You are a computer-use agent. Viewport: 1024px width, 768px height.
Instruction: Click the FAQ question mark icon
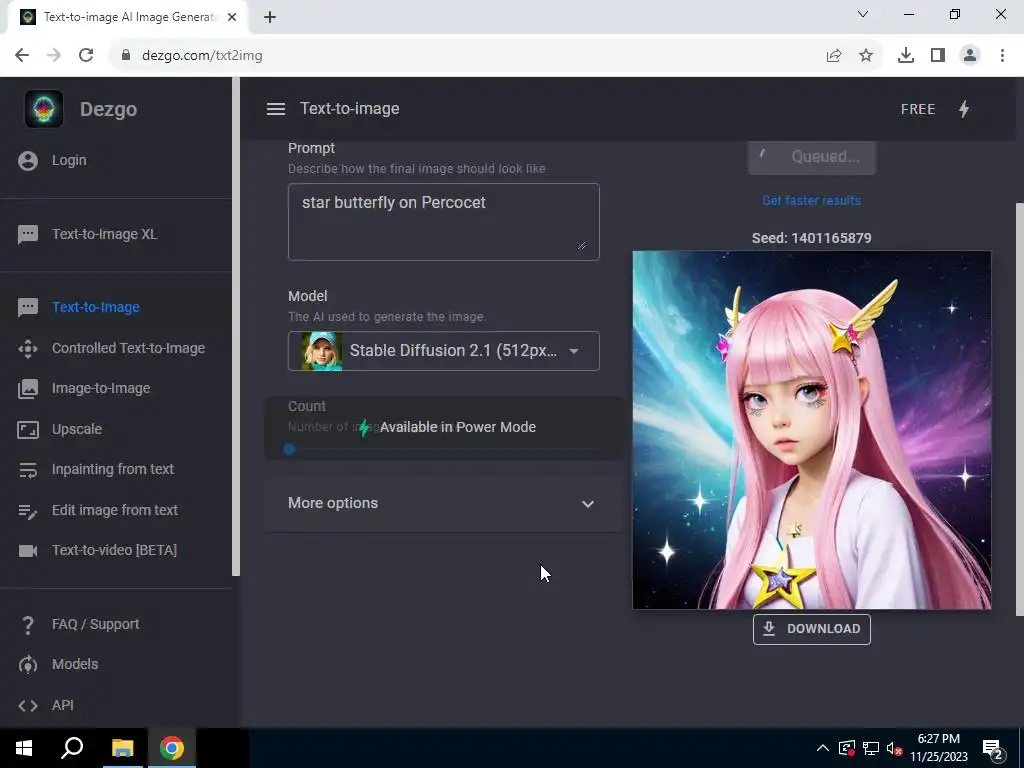coord(28,625)
